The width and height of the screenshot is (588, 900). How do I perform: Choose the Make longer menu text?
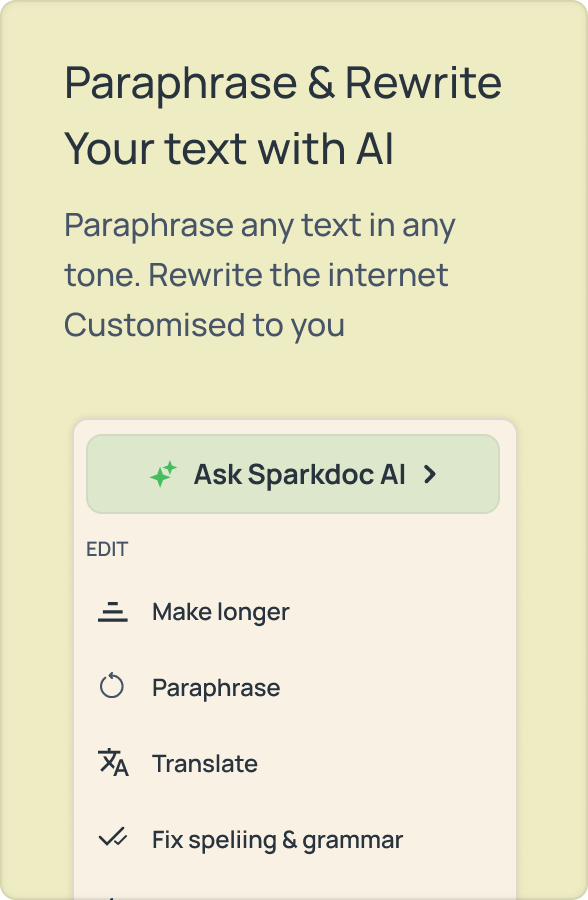[220, 612]
